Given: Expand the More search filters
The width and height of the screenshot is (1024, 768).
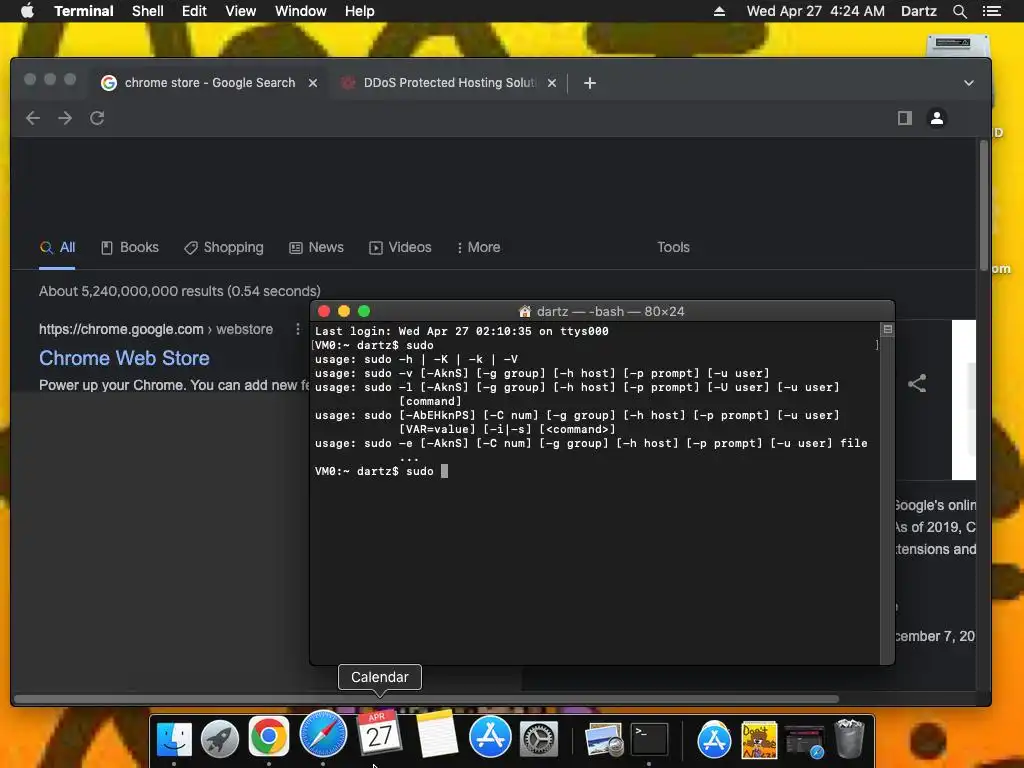Looking at the screenshot, I should click(x=479, y=248).
